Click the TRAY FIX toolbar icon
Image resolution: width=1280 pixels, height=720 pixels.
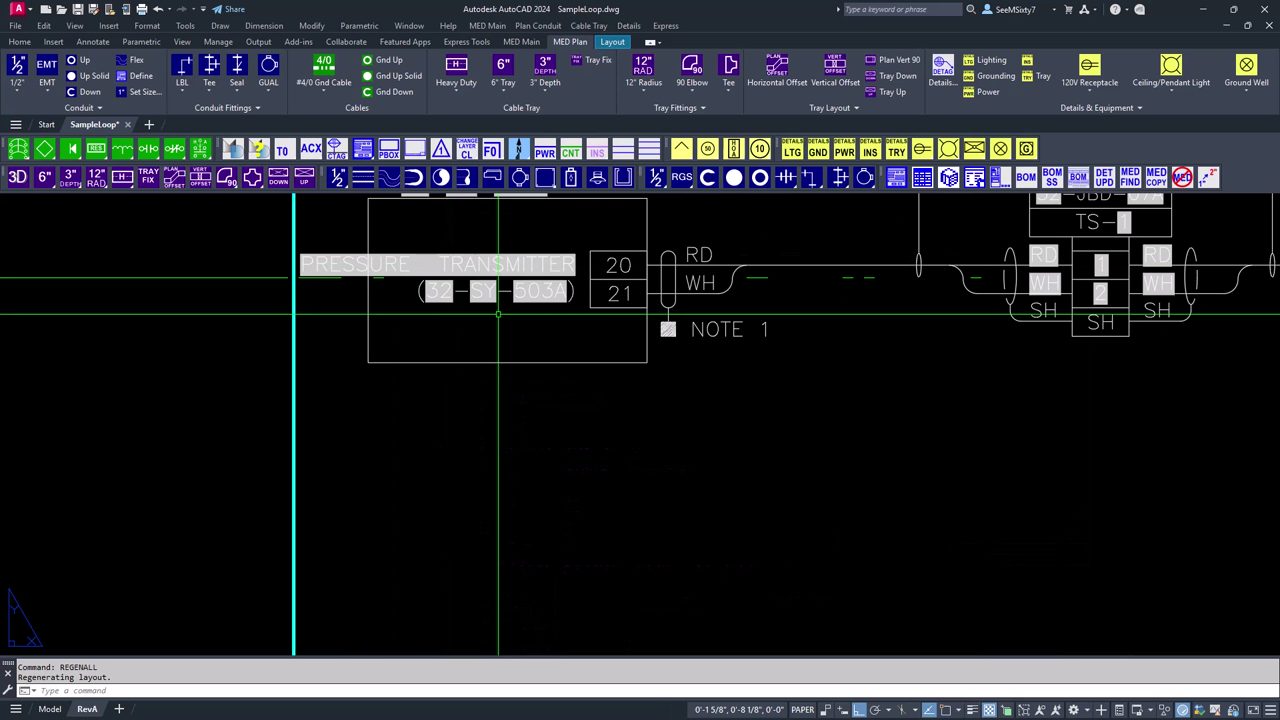[x=148, y=177]
